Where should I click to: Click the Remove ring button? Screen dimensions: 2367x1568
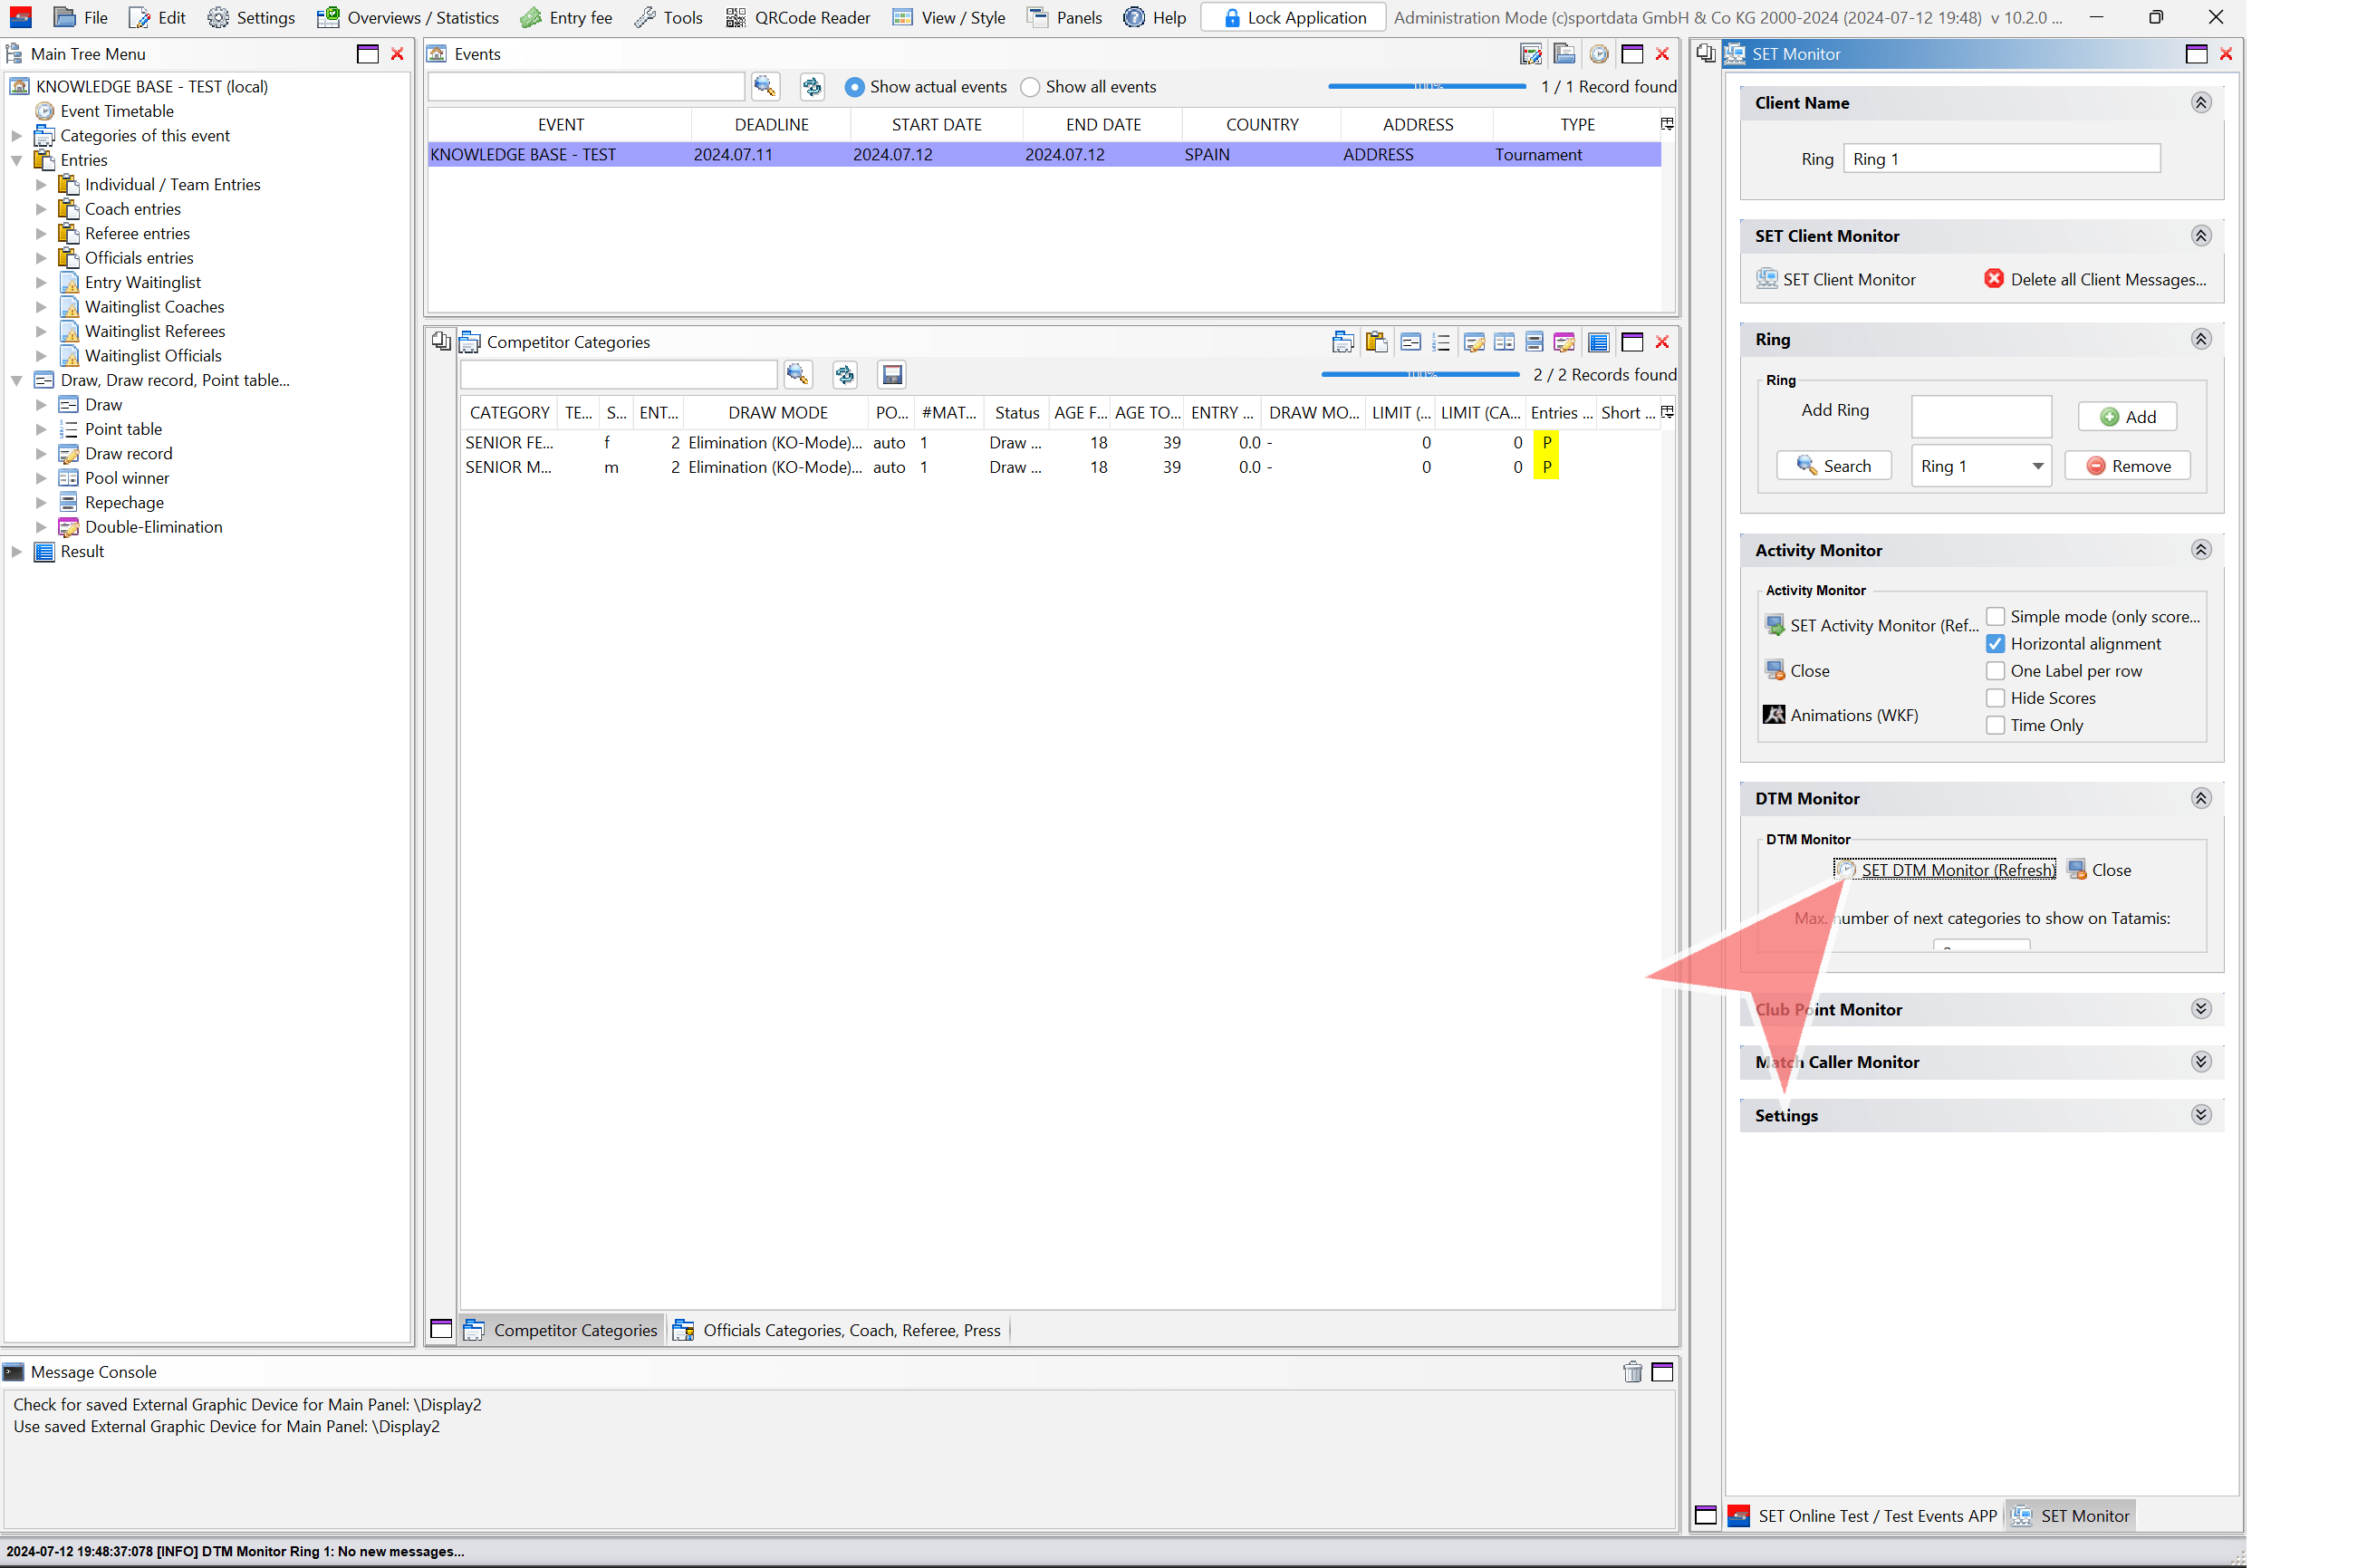click(2126, 465)
